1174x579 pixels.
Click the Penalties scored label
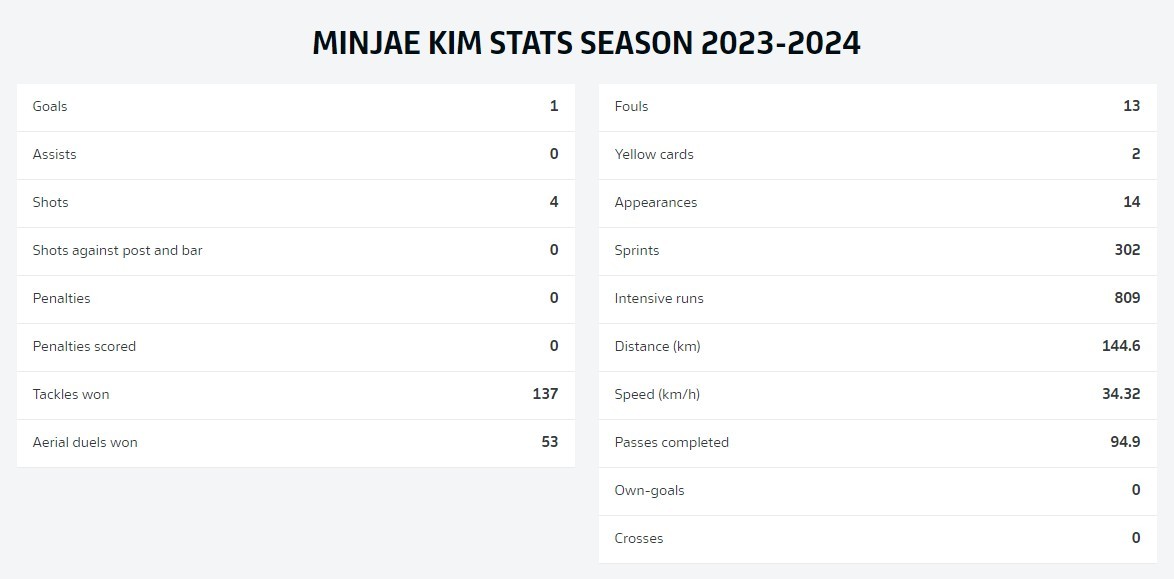point(84,346)
